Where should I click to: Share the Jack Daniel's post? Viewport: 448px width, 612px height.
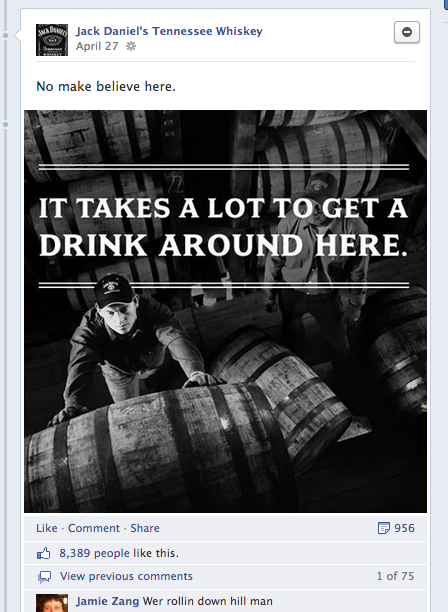[x=145, y=528]
